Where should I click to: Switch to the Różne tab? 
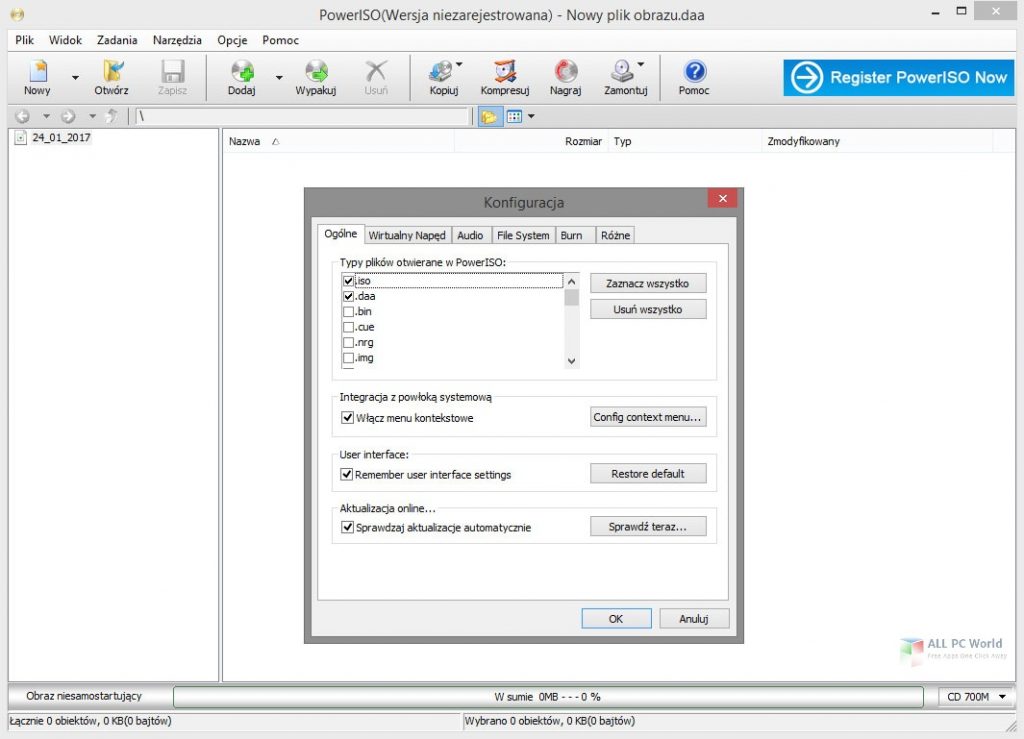615,236
